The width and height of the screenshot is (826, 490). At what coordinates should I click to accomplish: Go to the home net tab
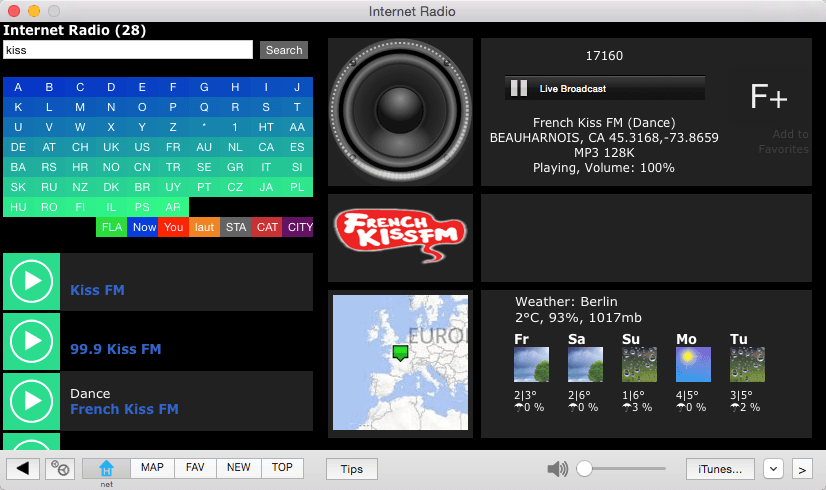[x=106, y=468]
